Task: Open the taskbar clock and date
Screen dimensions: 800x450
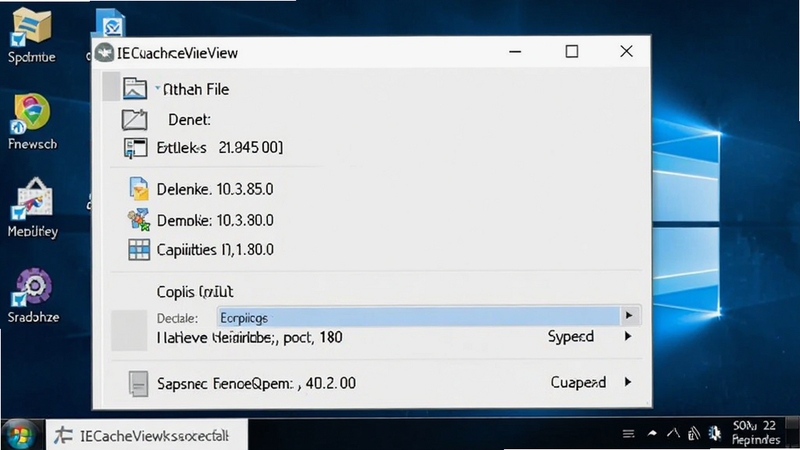Action: [756, 433]
